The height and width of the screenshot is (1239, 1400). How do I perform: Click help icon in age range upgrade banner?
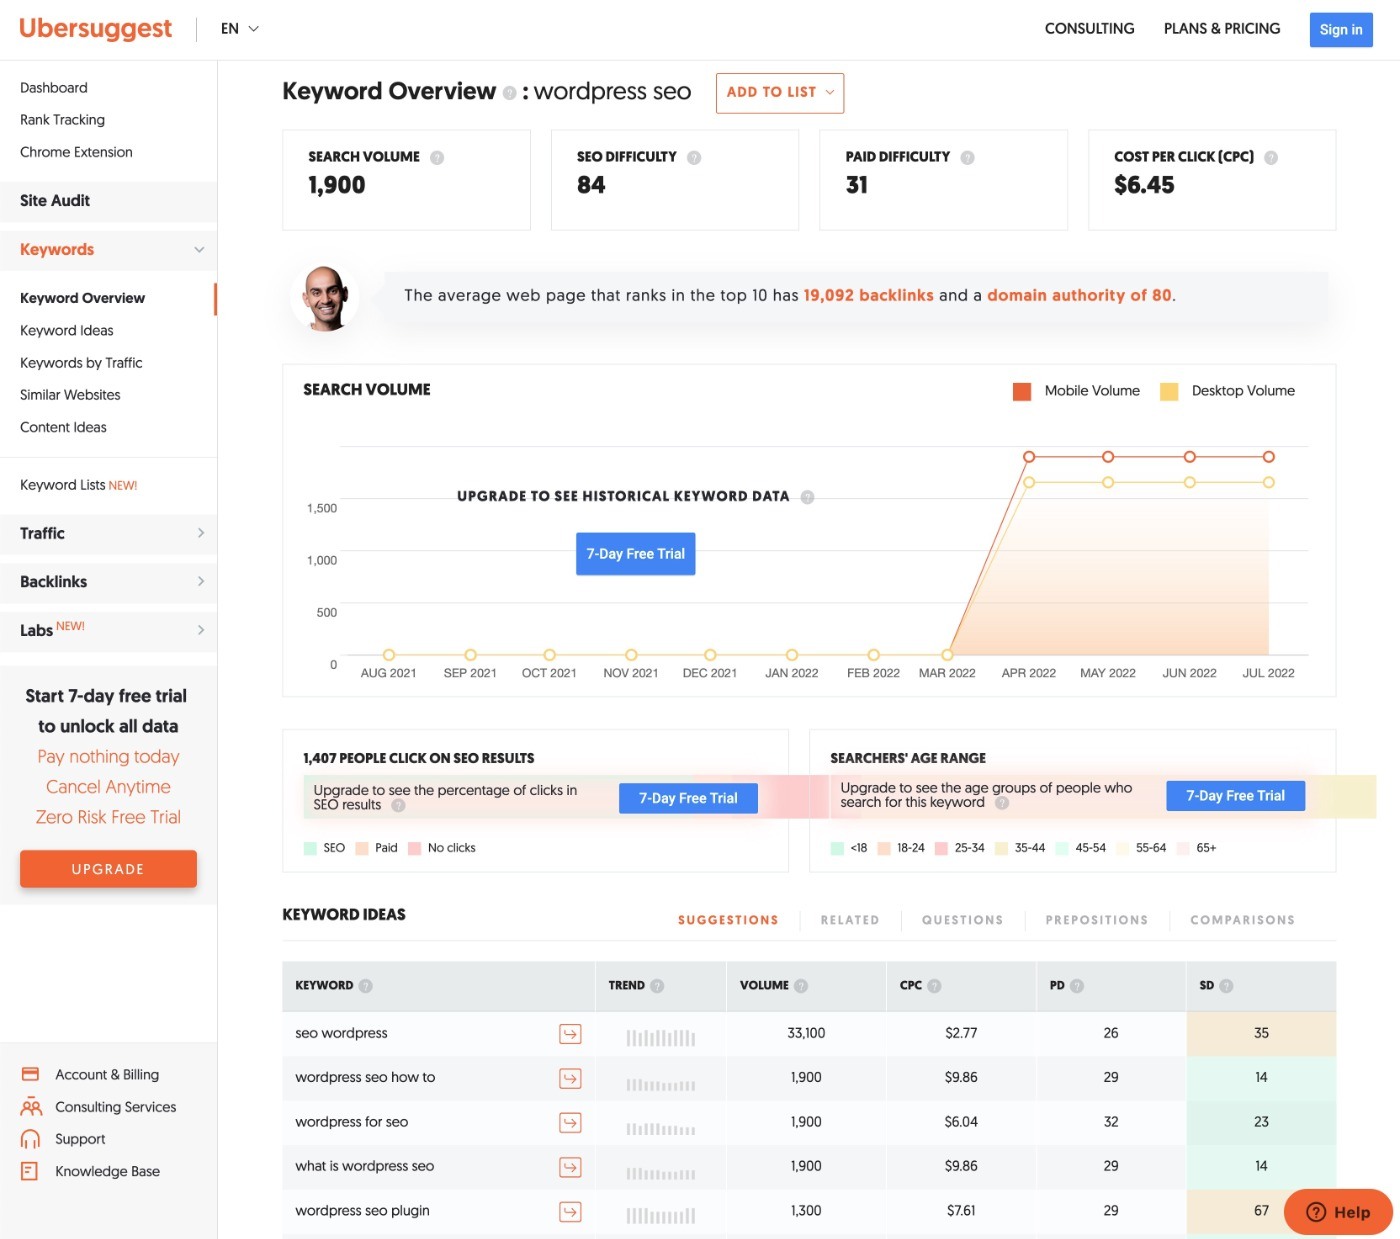pyautogui.click(x=1002, y=803)
